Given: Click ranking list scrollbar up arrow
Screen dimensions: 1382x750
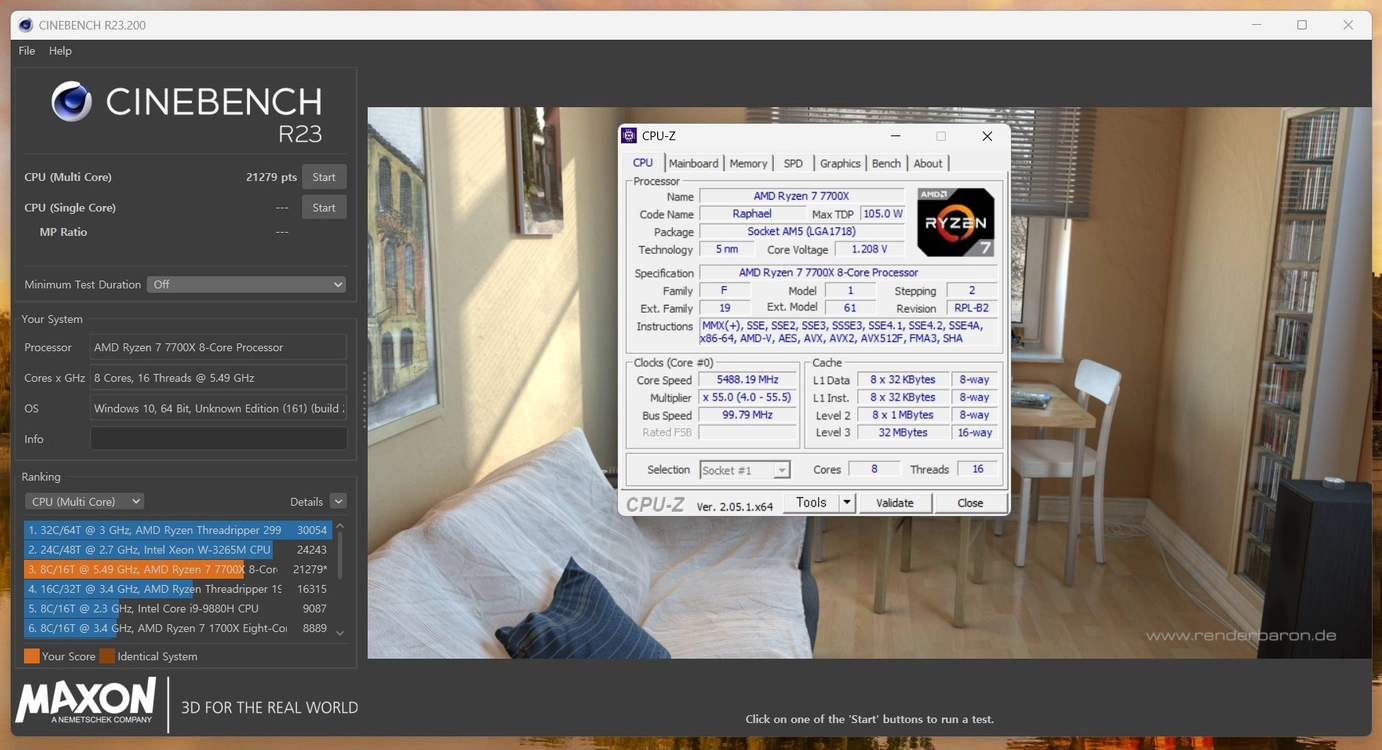Looking at the screenshot, I should pyautogui.click(x=340, y=526).
